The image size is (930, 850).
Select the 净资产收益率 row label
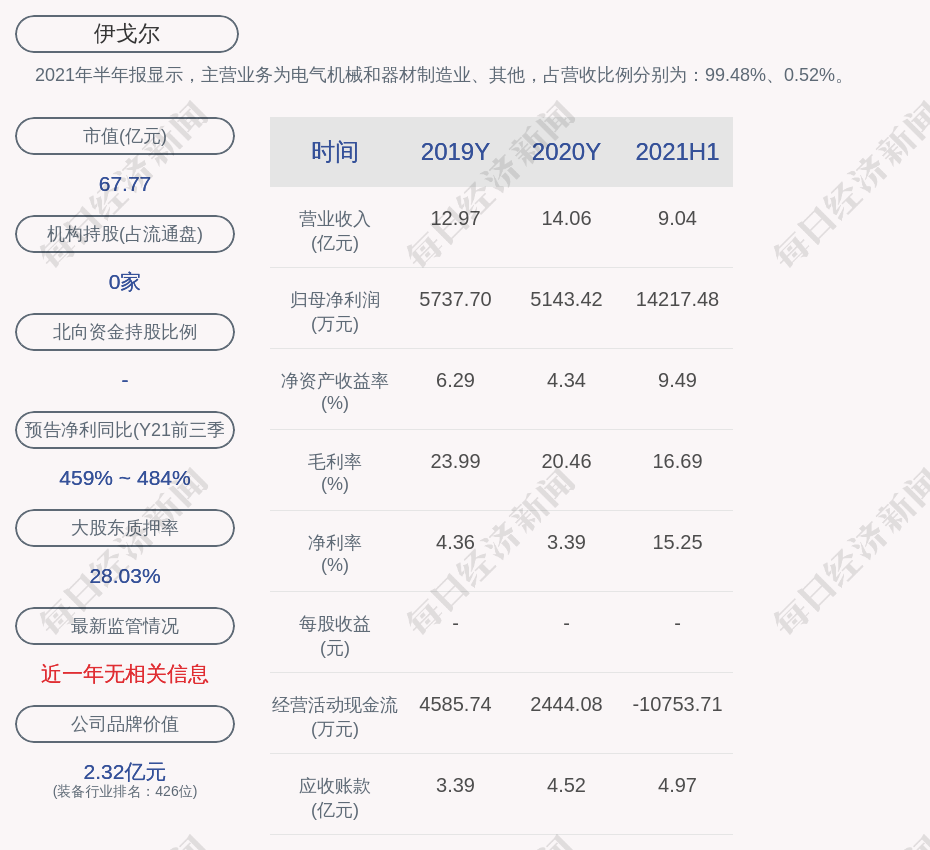point(335,391)
